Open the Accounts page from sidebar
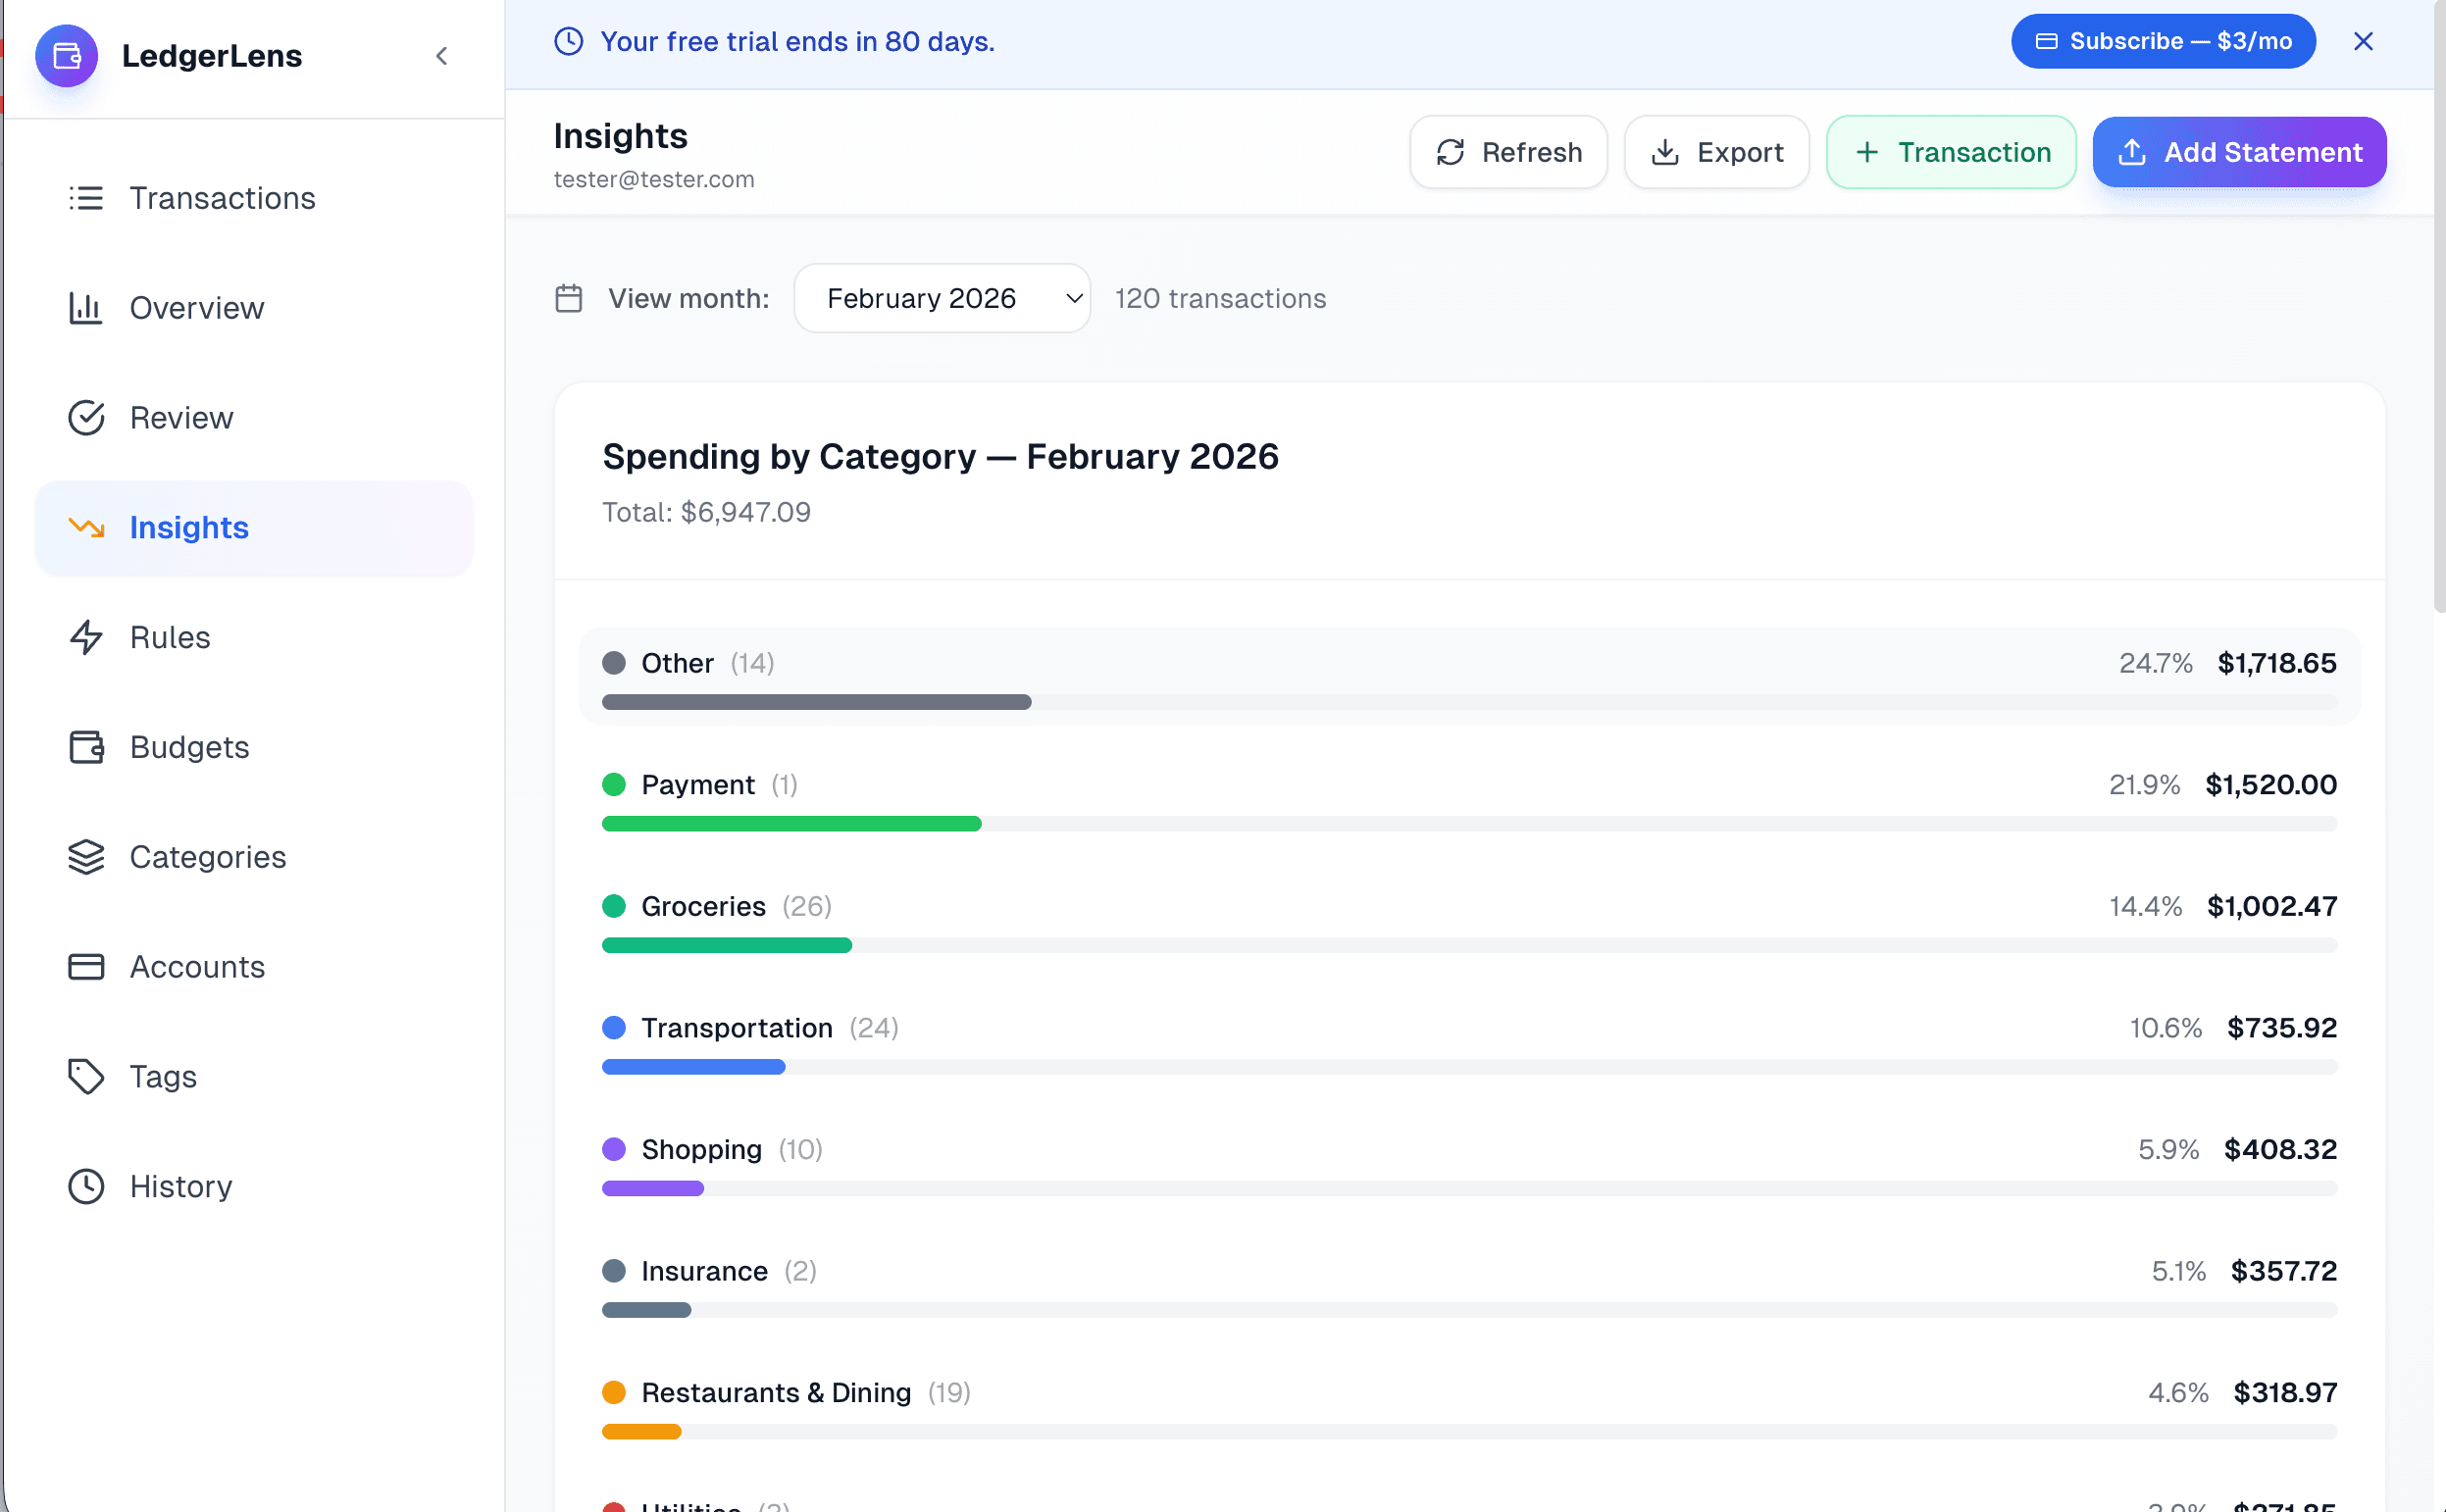This screenshot has height=1512, width=2446. tap(197, 967)
